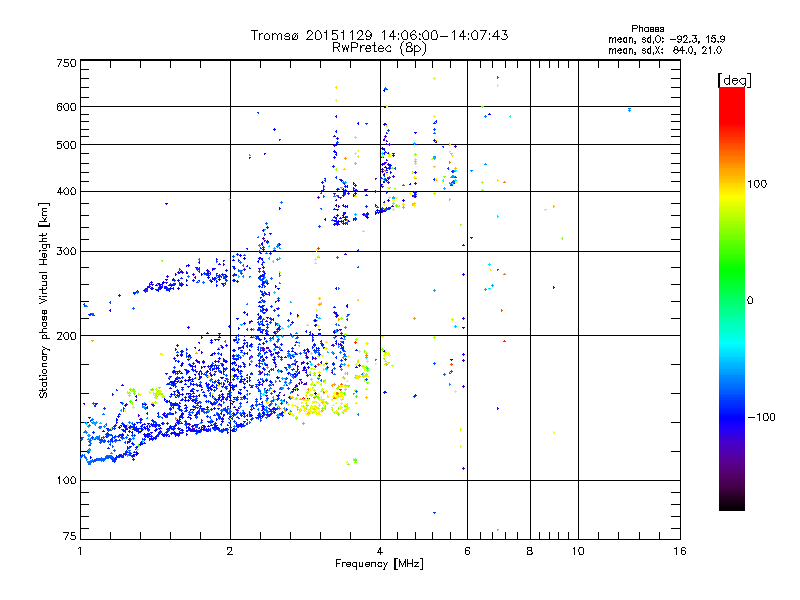The width and height of the screenshot is (800, 600).
Task: Click the x-axis '8' tick label
Action: [x=530, y=551]
